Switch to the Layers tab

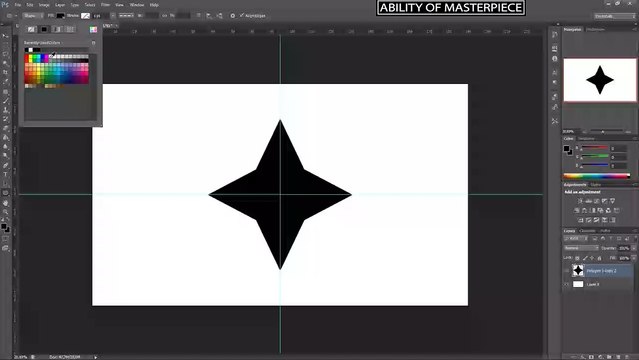click(569, 231)
